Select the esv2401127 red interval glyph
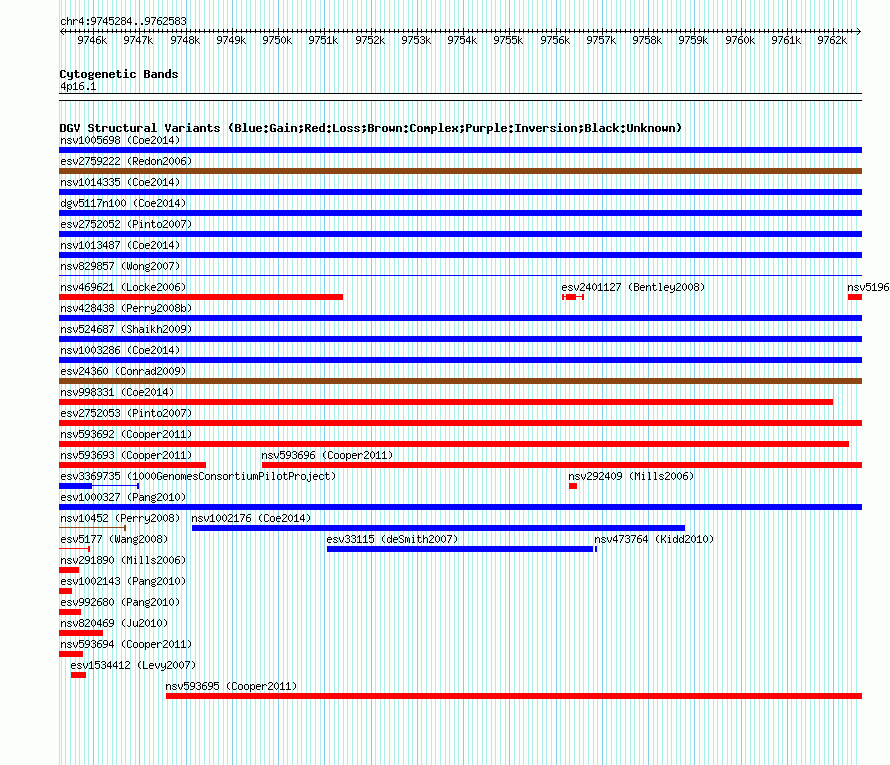Image resolution: width=890 pixels, height=765 pixels. (x=573, y=297)
